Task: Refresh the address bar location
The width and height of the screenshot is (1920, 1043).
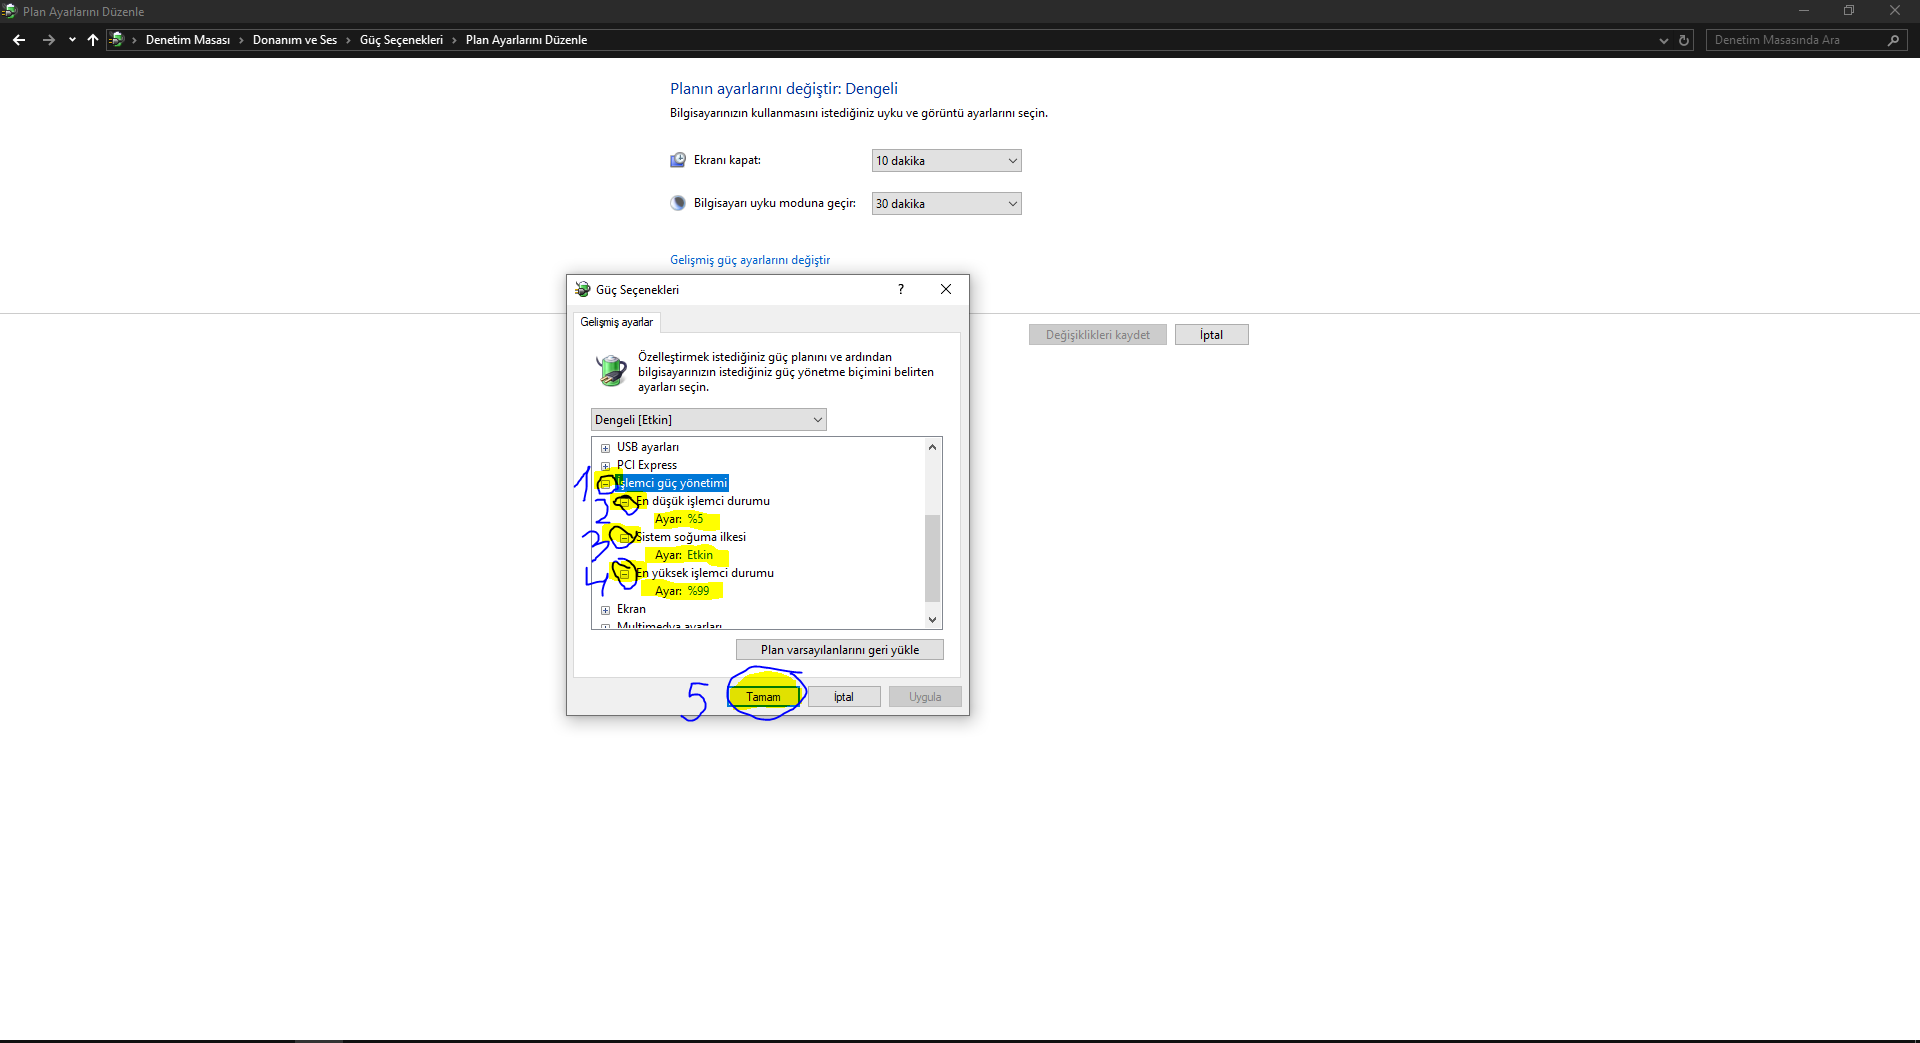Action: click(1684, 40)
